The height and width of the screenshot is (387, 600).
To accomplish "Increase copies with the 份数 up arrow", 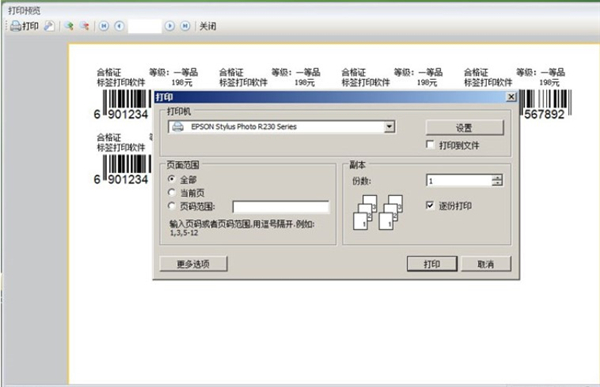I will [497, 178].
